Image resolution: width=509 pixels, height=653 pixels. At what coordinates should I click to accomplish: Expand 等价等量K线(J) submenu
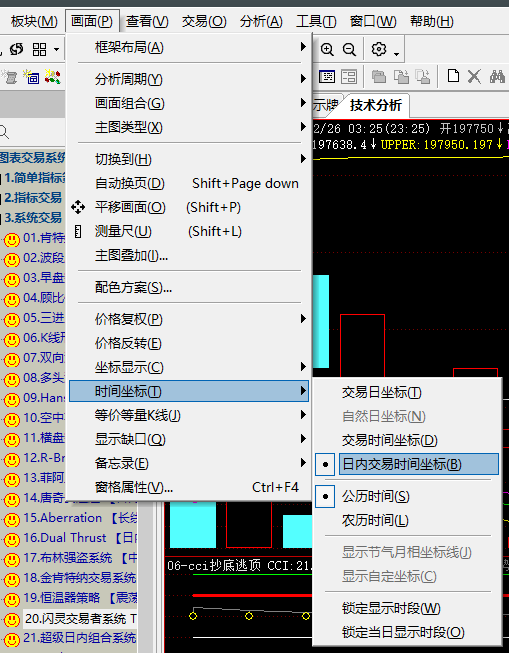pyautogui.click(x=189, y=415)
